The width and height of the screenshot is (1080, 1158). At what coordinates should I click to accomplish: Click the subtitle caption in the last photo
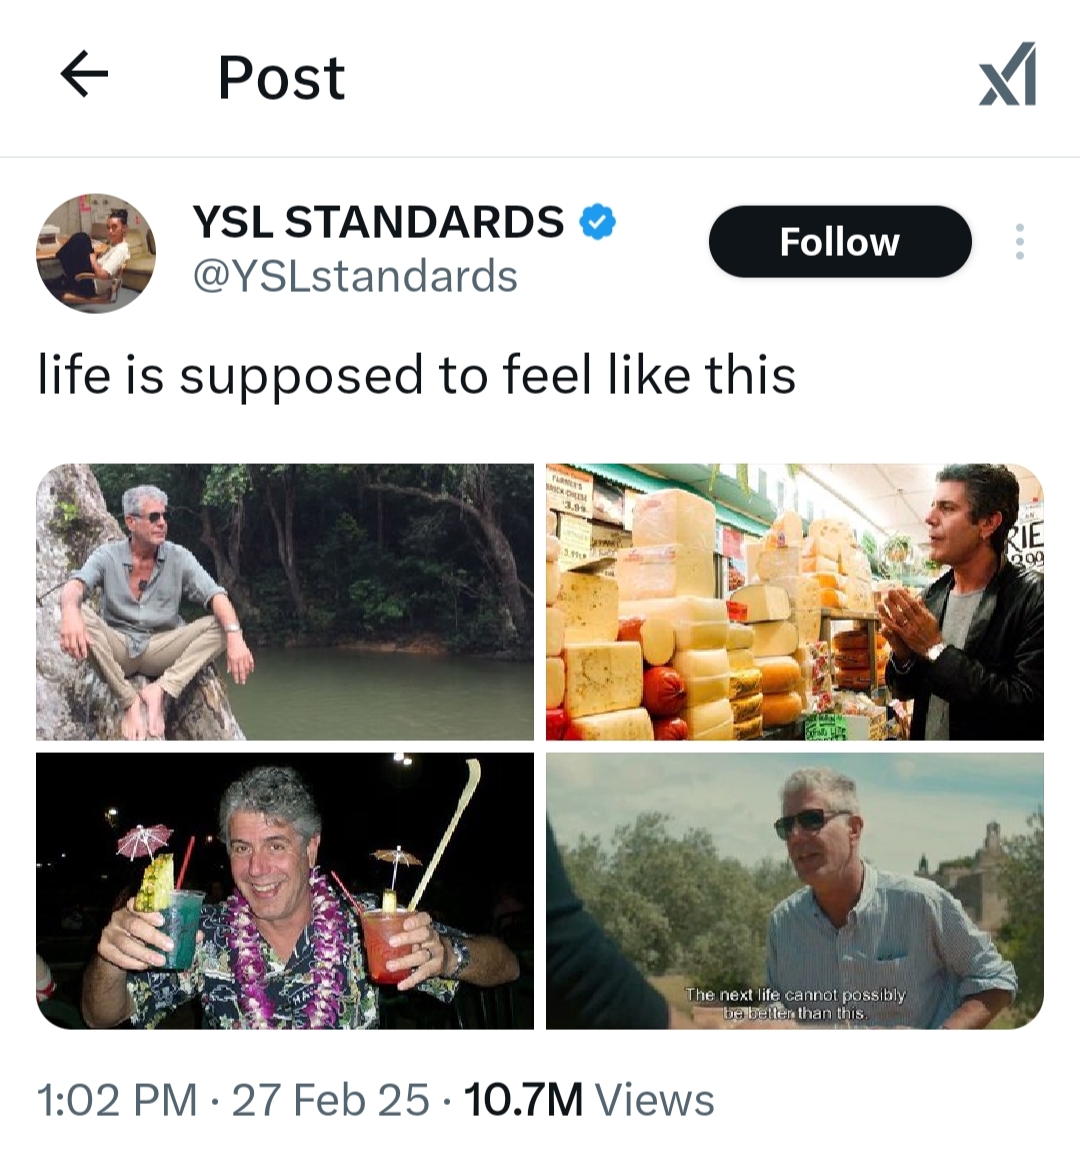(x=795, y=1004)
